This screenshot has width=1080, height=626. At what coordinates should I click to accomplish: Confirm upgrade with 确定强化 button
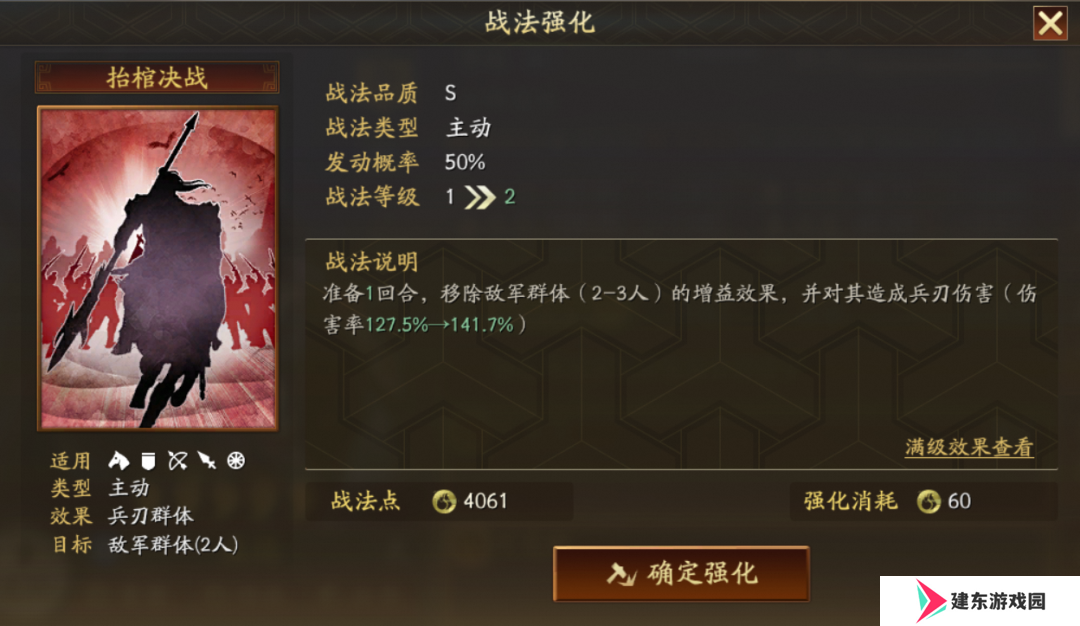click(681, 574)
